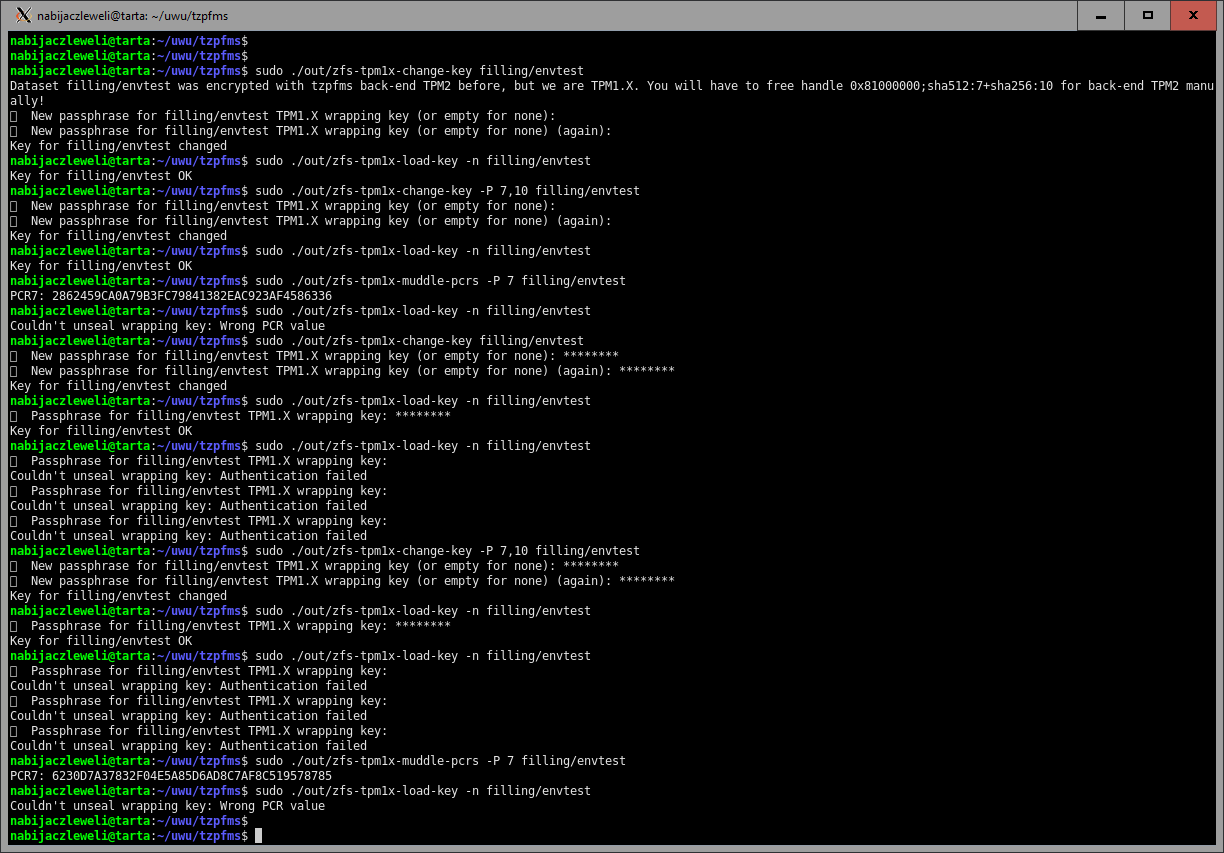
Task: Click the last zfs-tpm1x-muddle-pcrs command
Action: [440, 761]
